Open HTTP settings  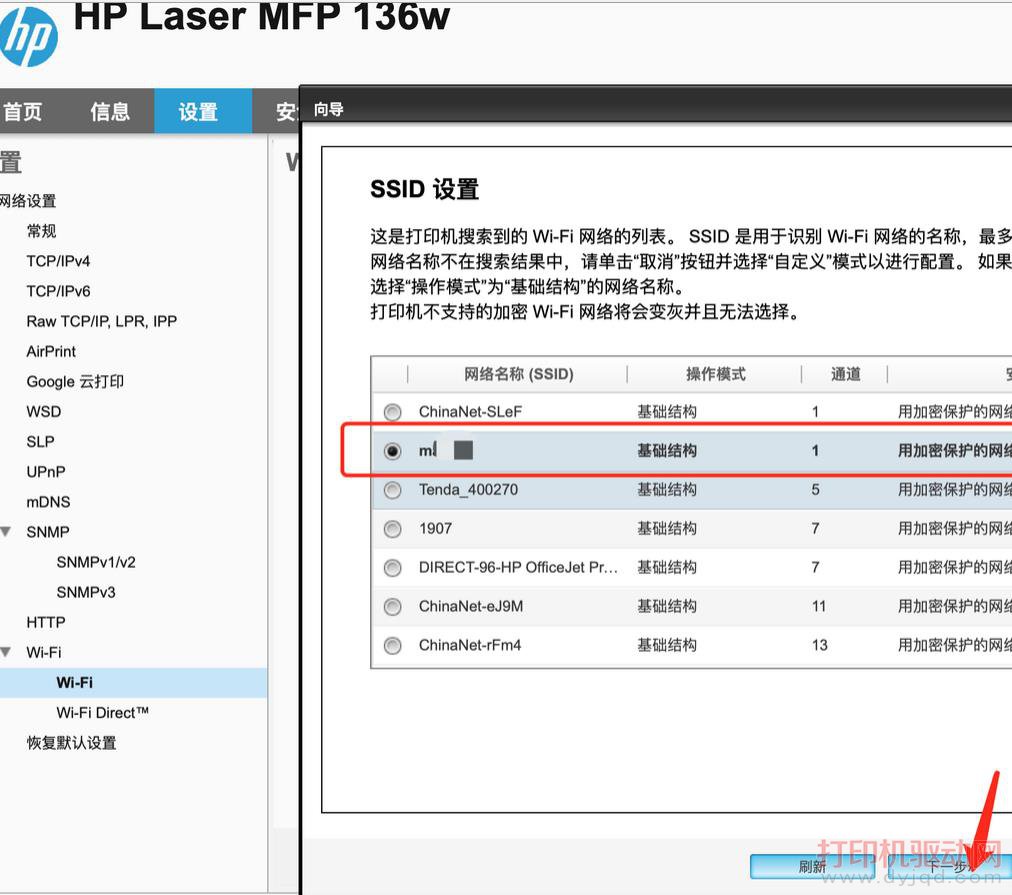(46, 622)
